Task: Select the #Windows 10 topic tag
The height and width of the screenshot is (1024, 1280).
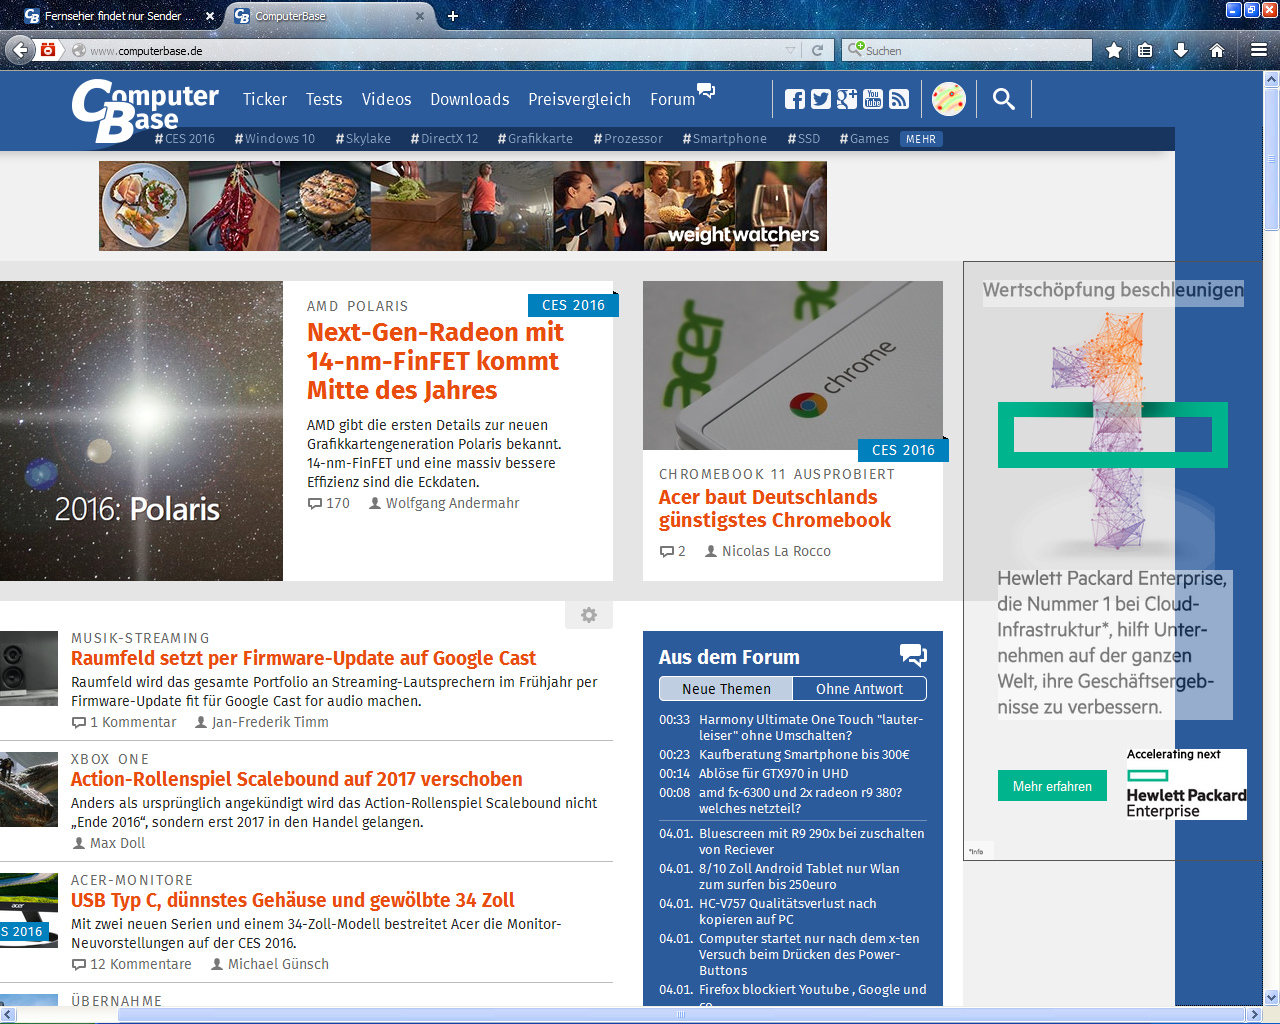Action: (x=275, y=139)
